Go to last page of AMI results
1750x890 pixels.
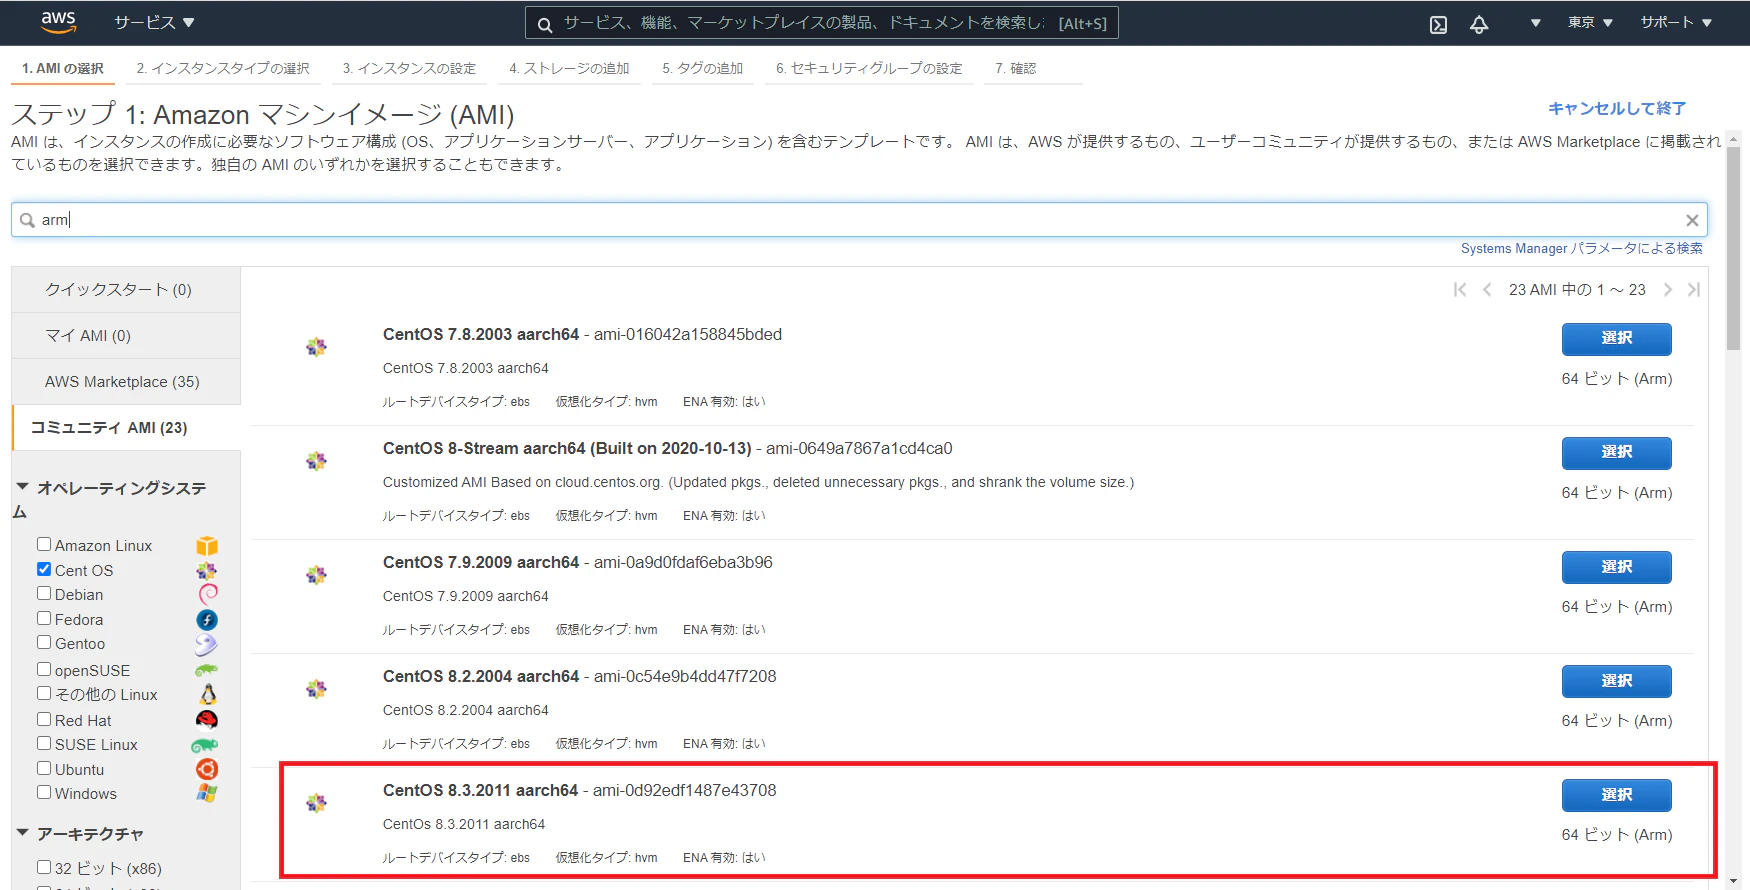[1693, 290]
